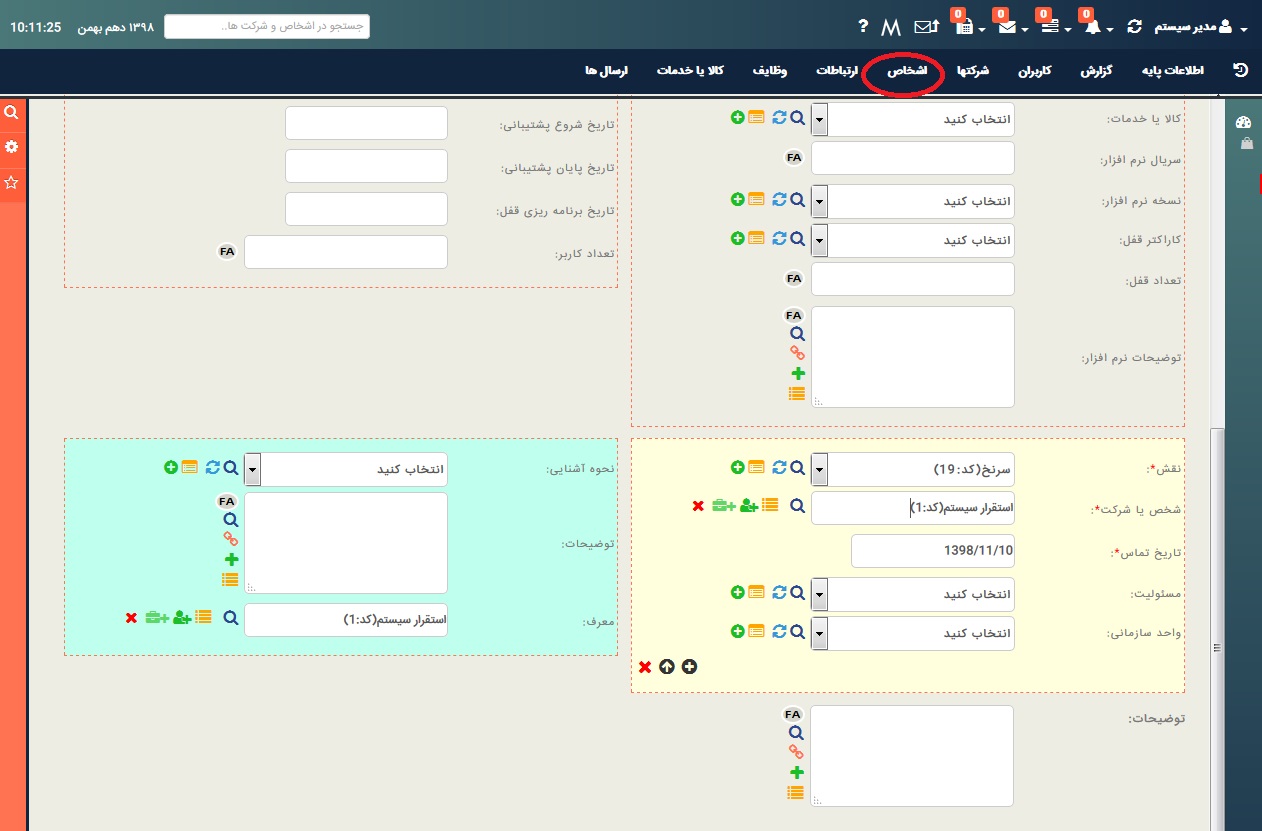Refresh the کالا یا خدمات list
Viewport: 1262px width, 831px height.
pos(778,118)
